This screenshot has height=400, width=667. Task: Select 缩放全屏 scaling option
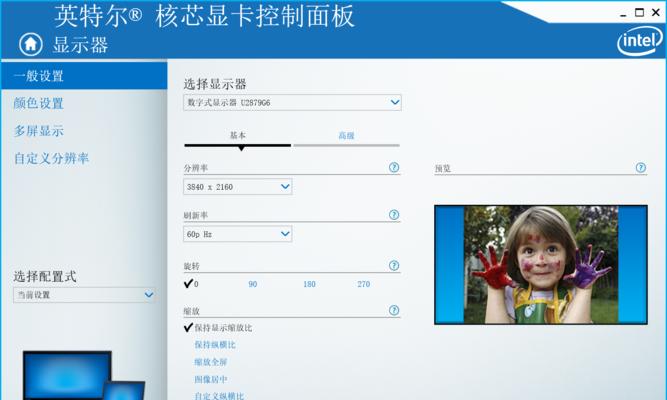pos(211,362)
